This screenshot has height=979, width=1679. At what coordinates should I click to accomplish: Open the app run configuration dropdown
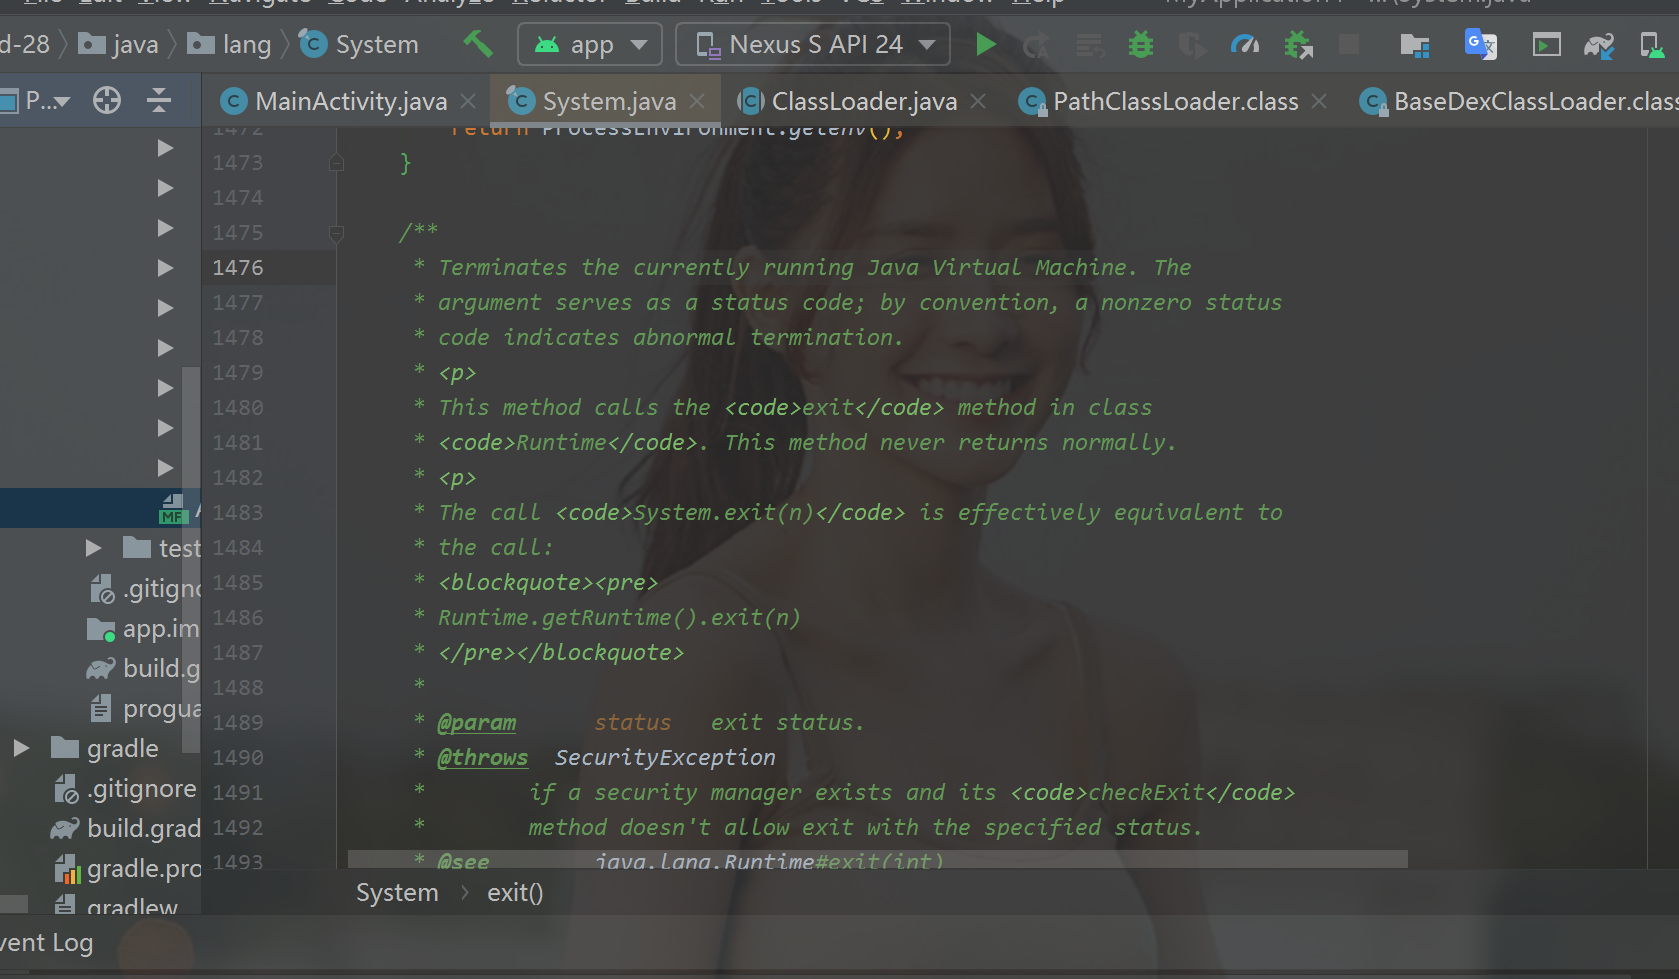[590, 44]
